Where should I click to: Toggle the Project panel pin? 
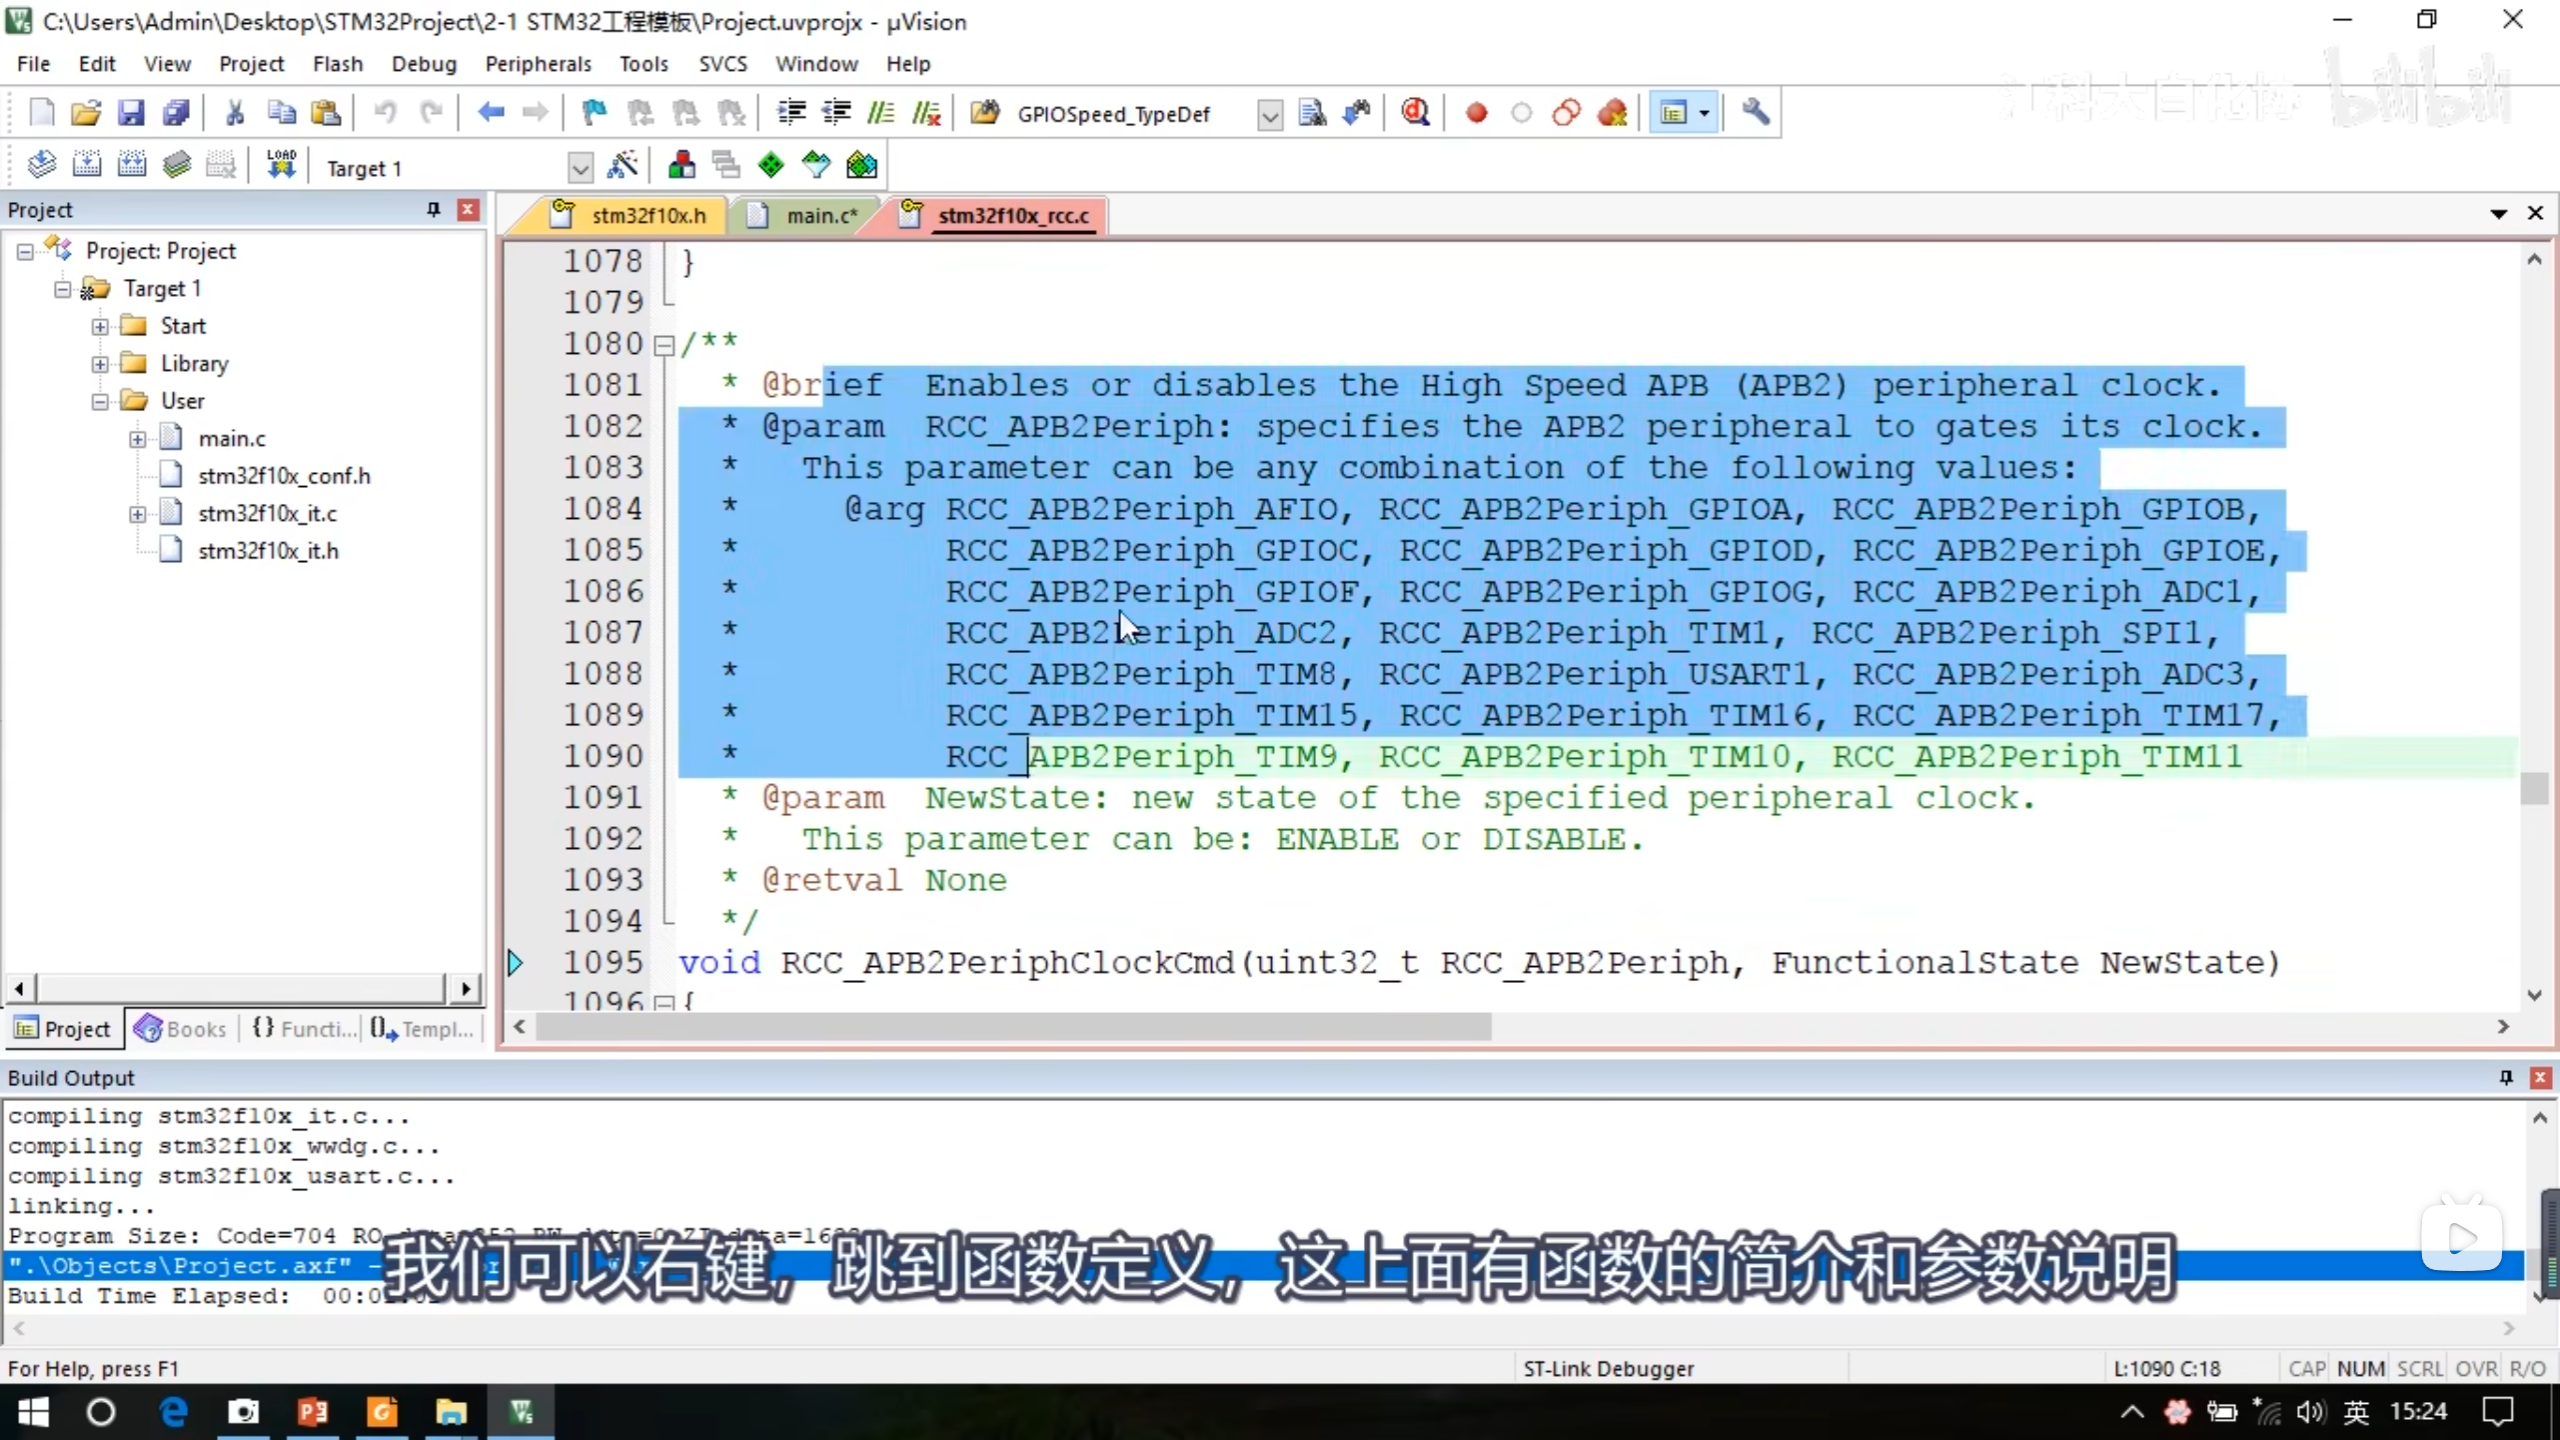[x=433, y=209]
